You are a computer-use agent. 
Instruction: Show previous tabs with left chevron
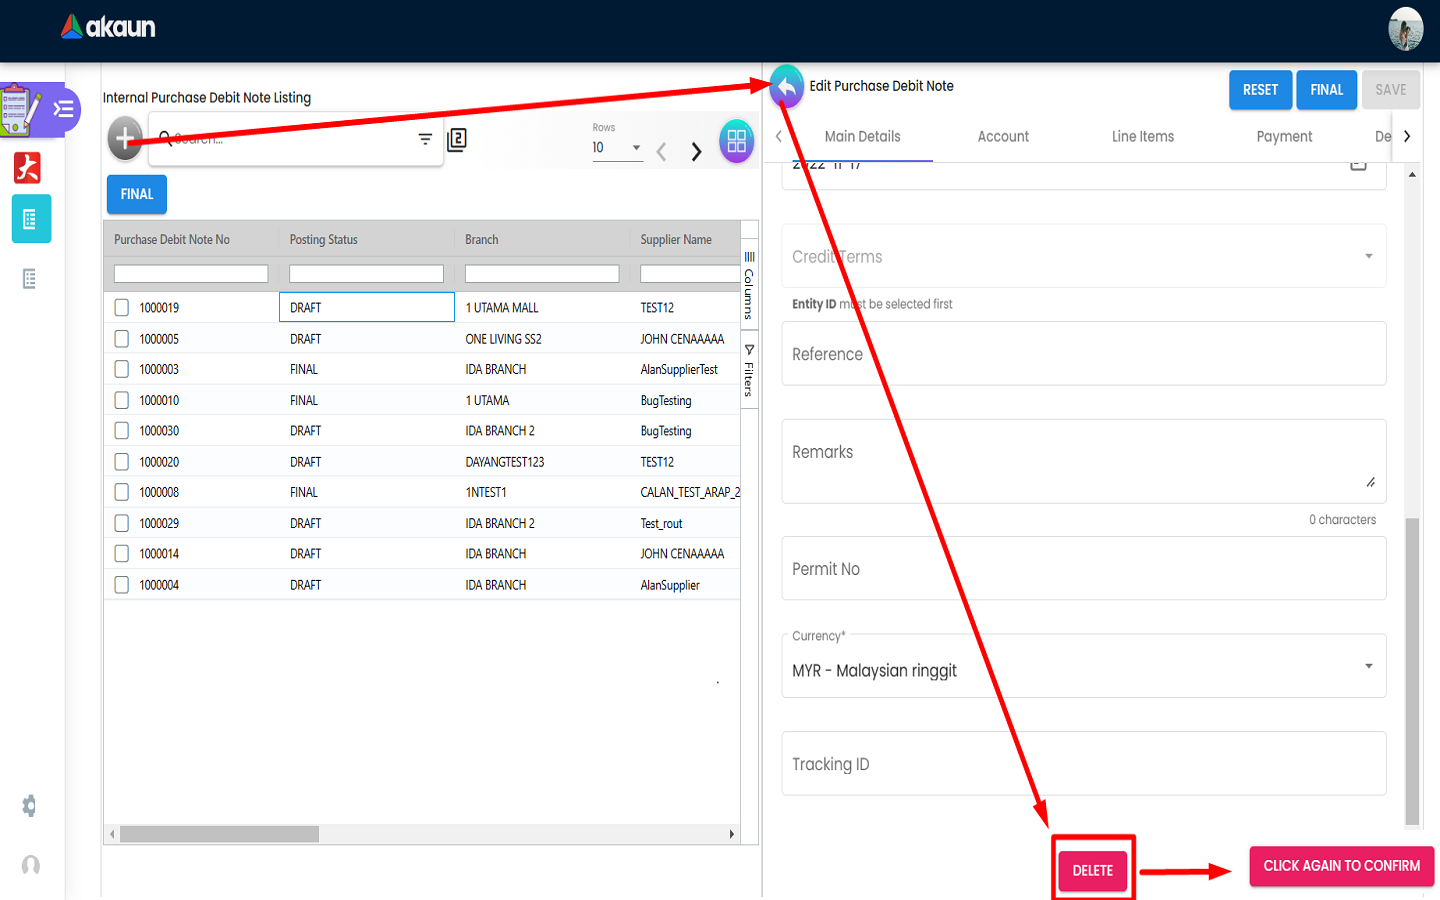779,136
